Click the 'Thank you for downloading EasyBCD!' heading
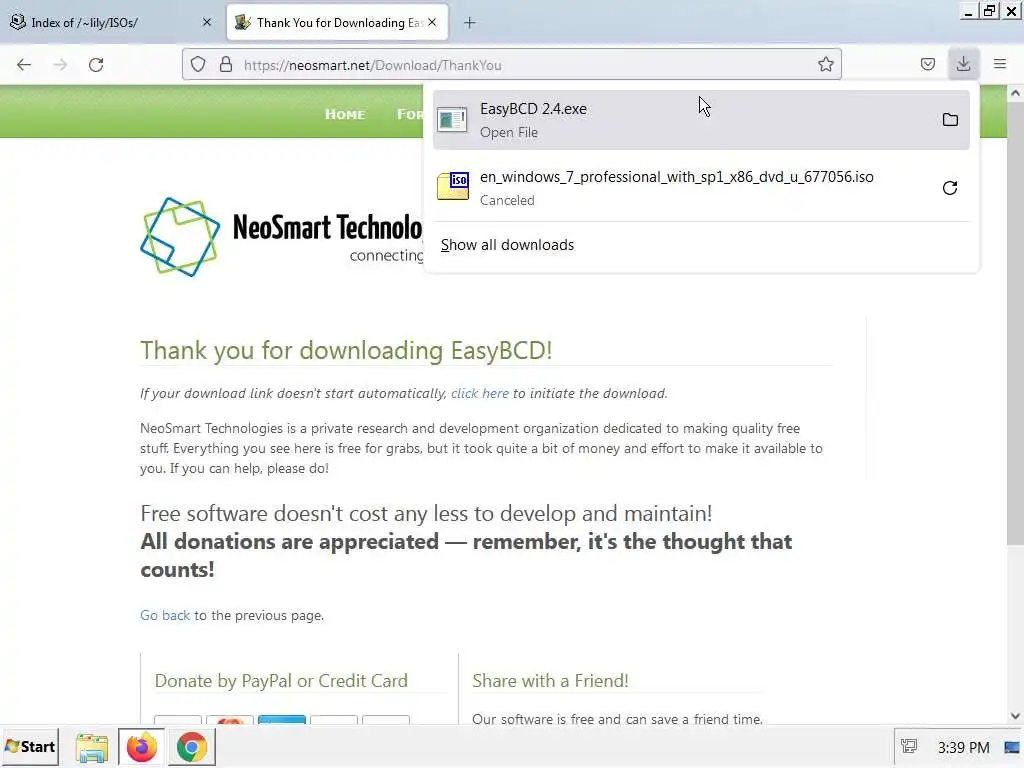Viewport: 1024px width, 768px height. 346,351
